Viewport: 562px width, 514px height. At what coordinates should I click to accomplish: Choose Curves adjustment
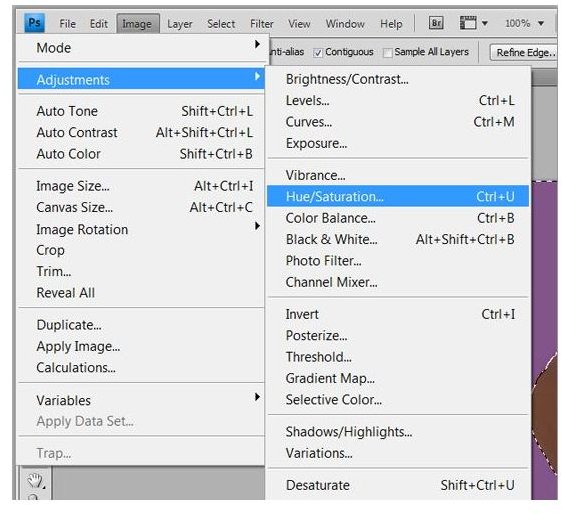[398, 122]
